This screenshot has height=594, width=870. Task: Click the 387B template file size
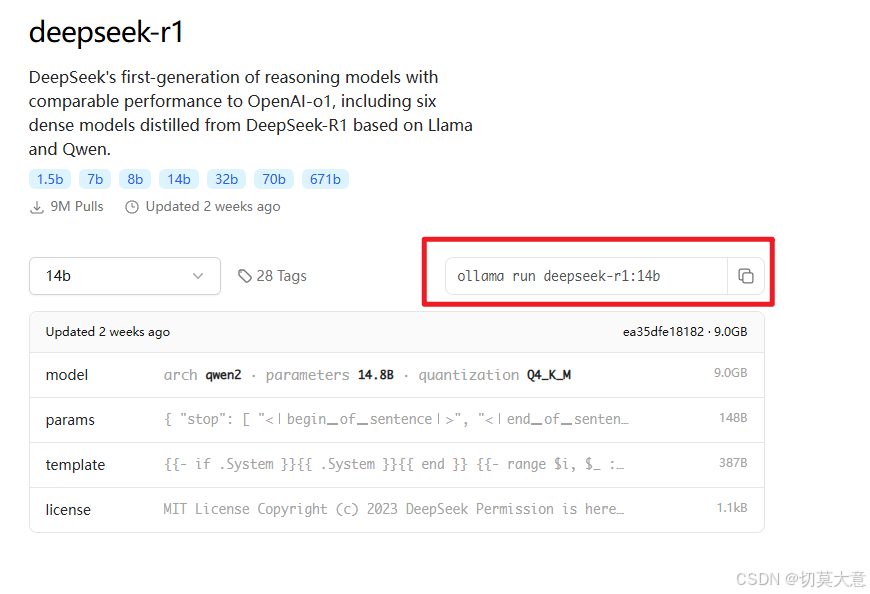733,463
